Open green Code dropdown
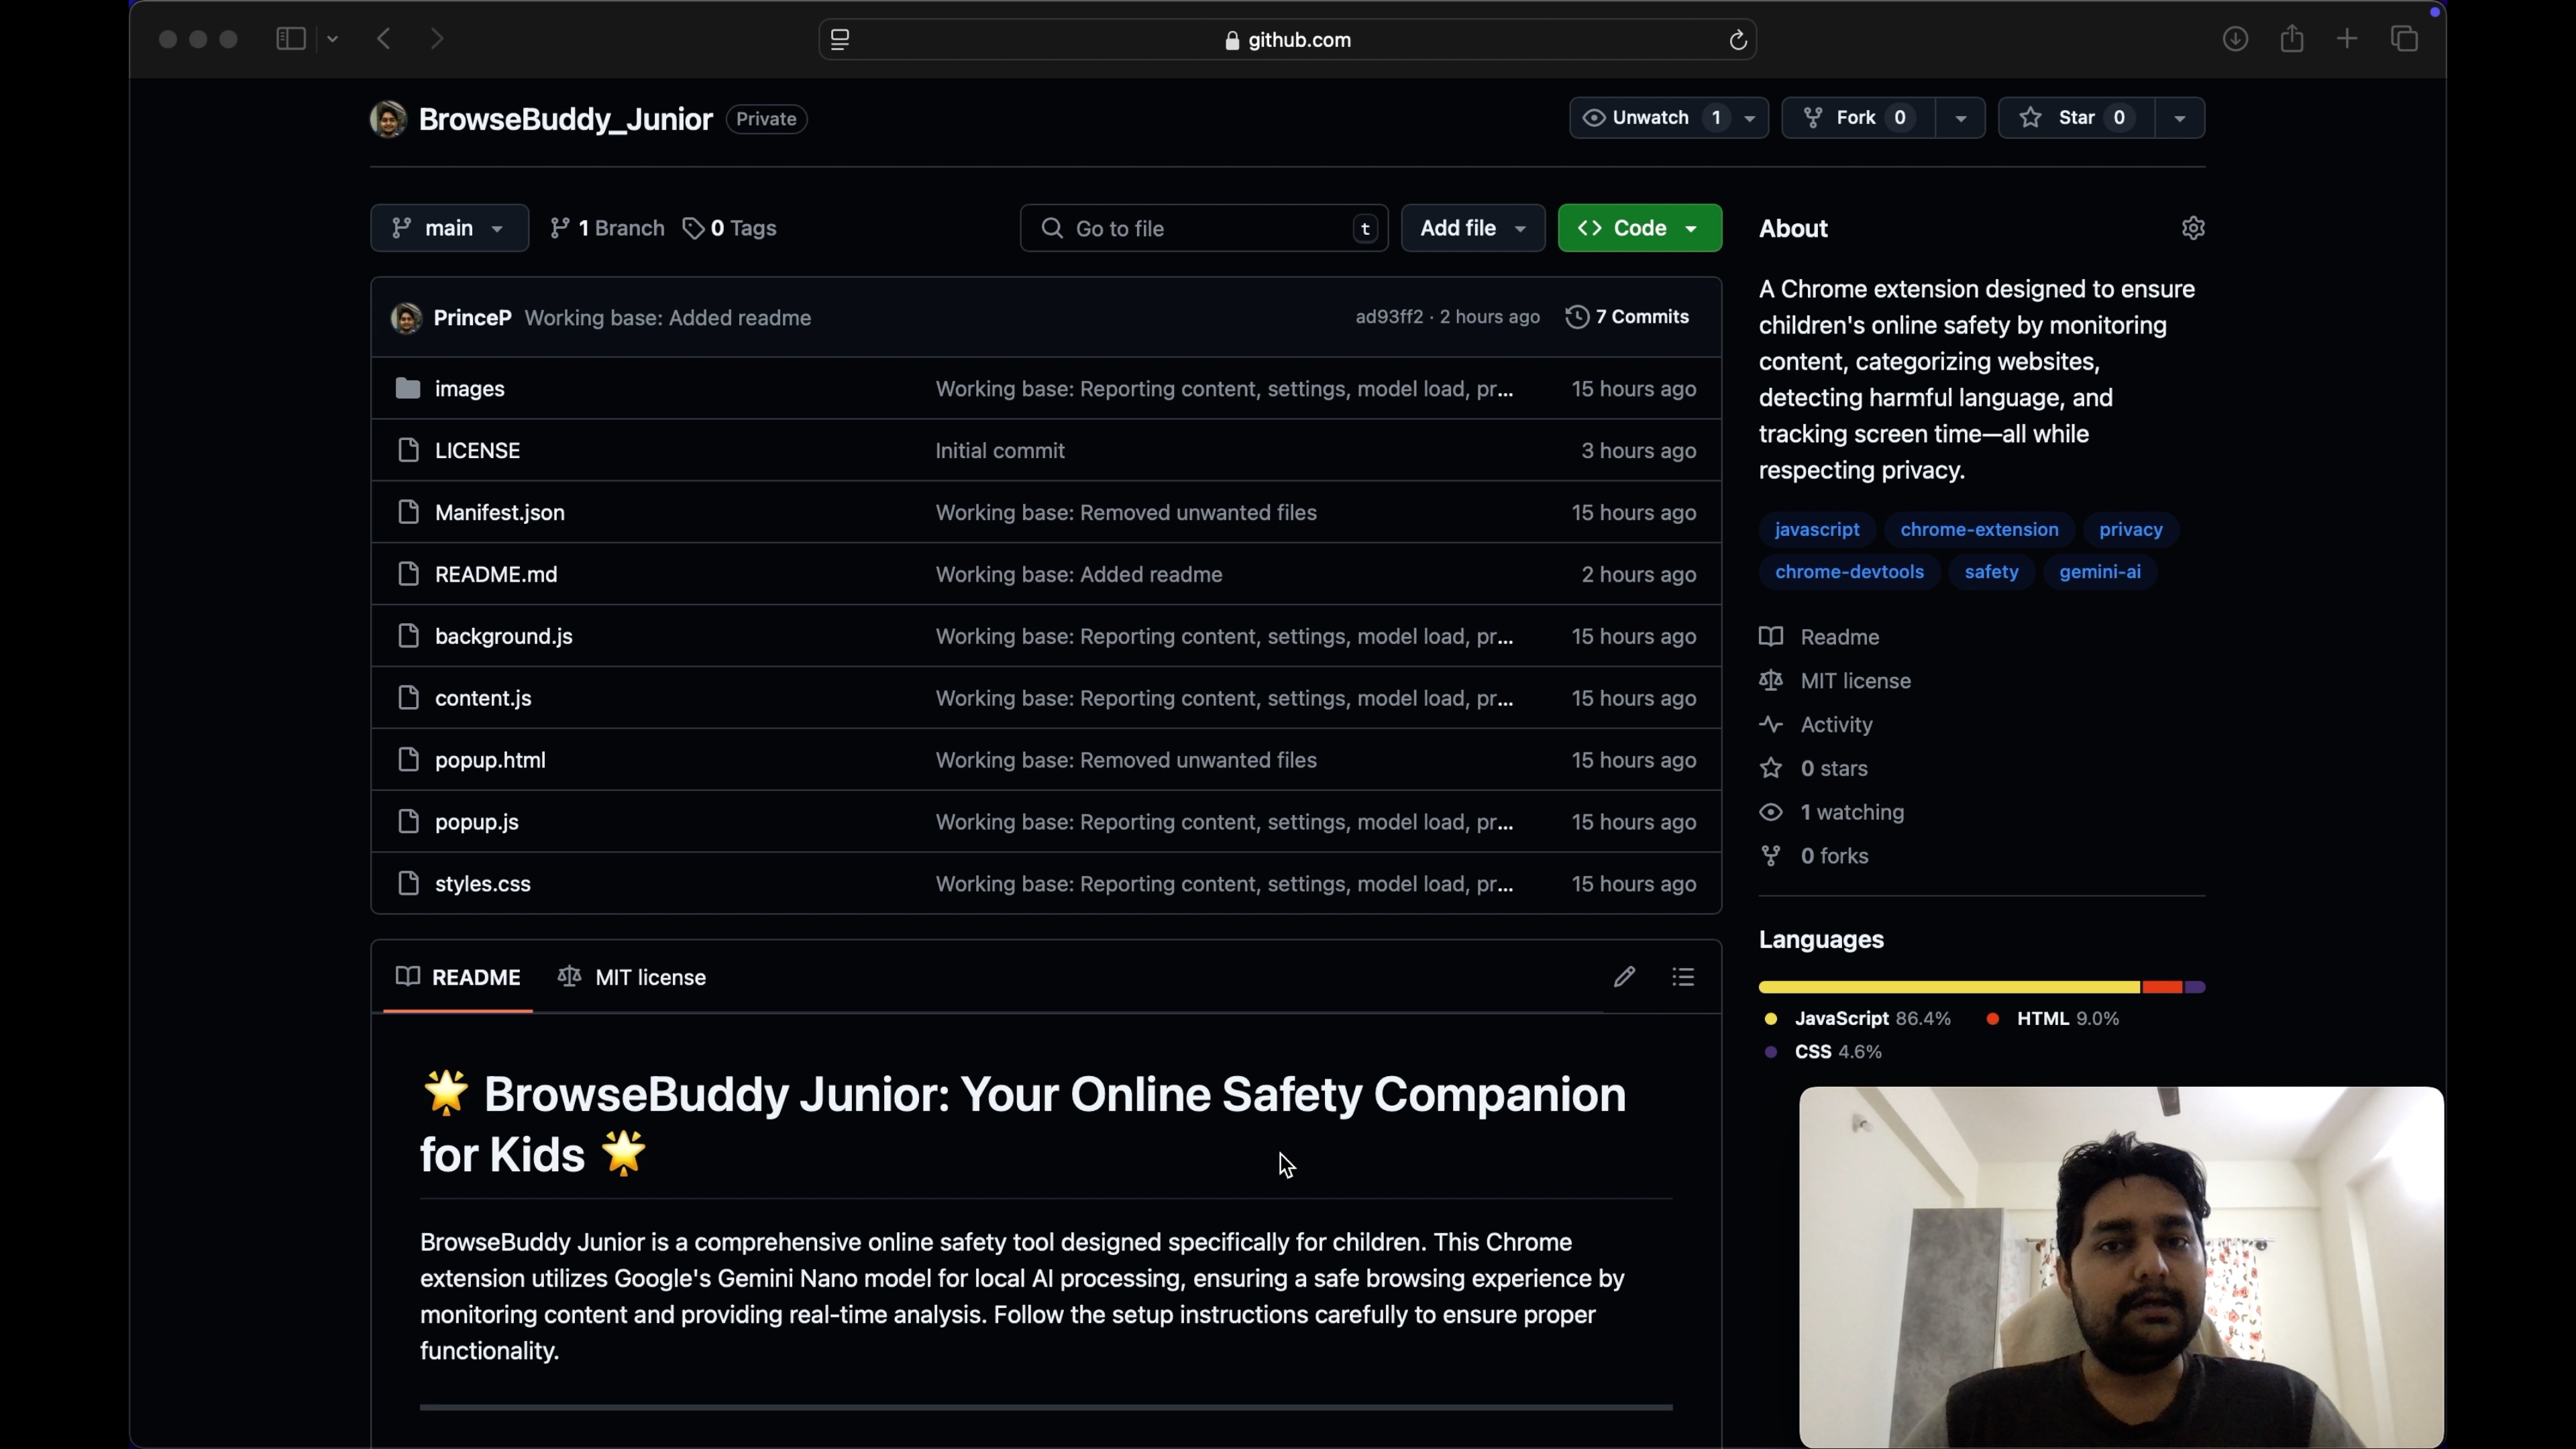 (1639, 228)
